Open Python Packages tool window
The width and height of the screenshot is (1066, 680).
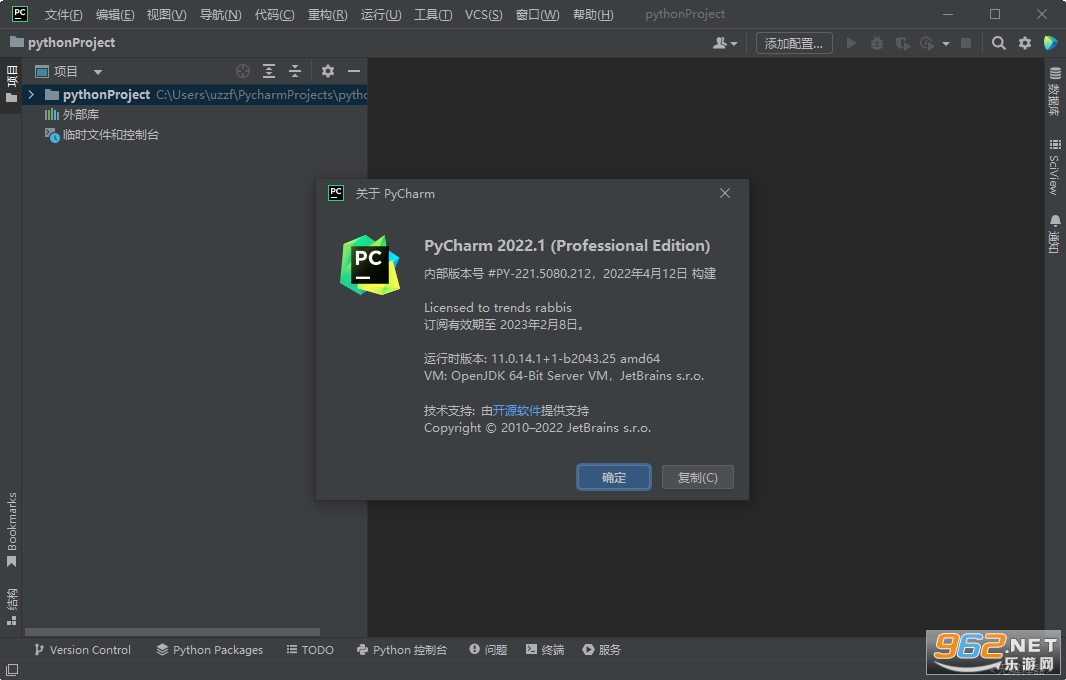[x=209, y=650]
